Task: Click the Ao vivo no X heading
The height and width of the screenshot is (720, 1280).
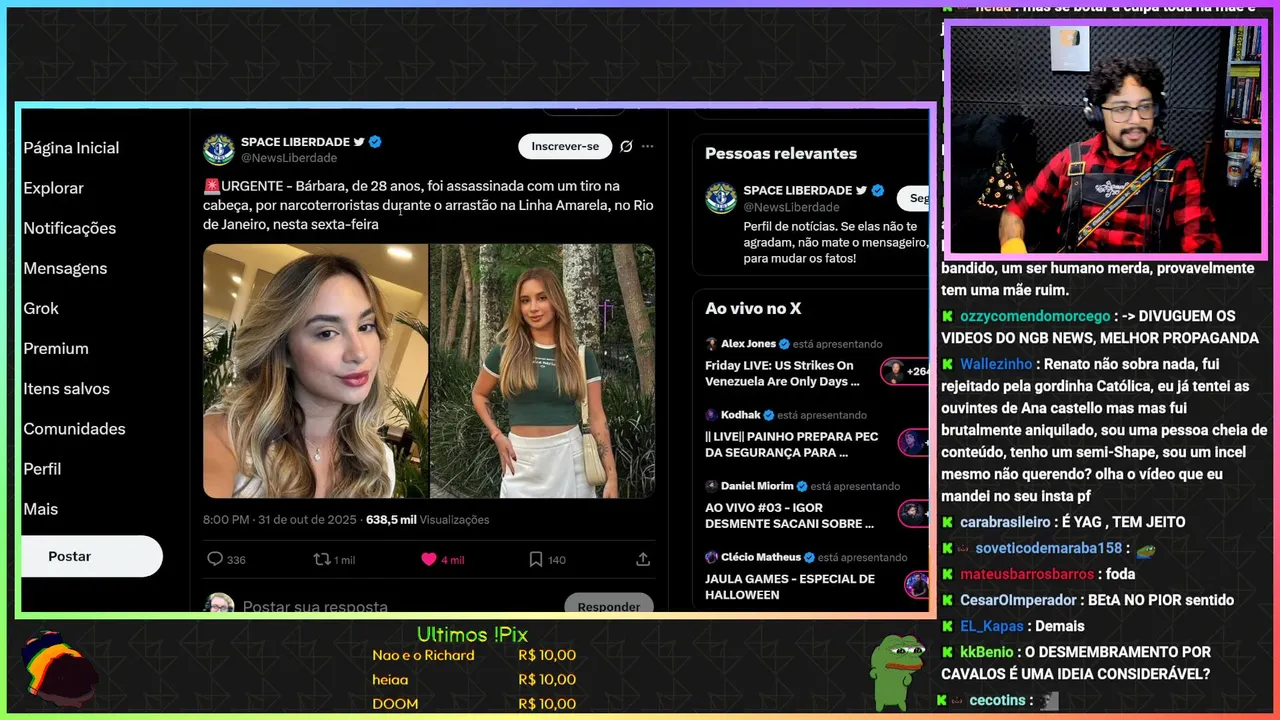Action: tap(753, 308)
